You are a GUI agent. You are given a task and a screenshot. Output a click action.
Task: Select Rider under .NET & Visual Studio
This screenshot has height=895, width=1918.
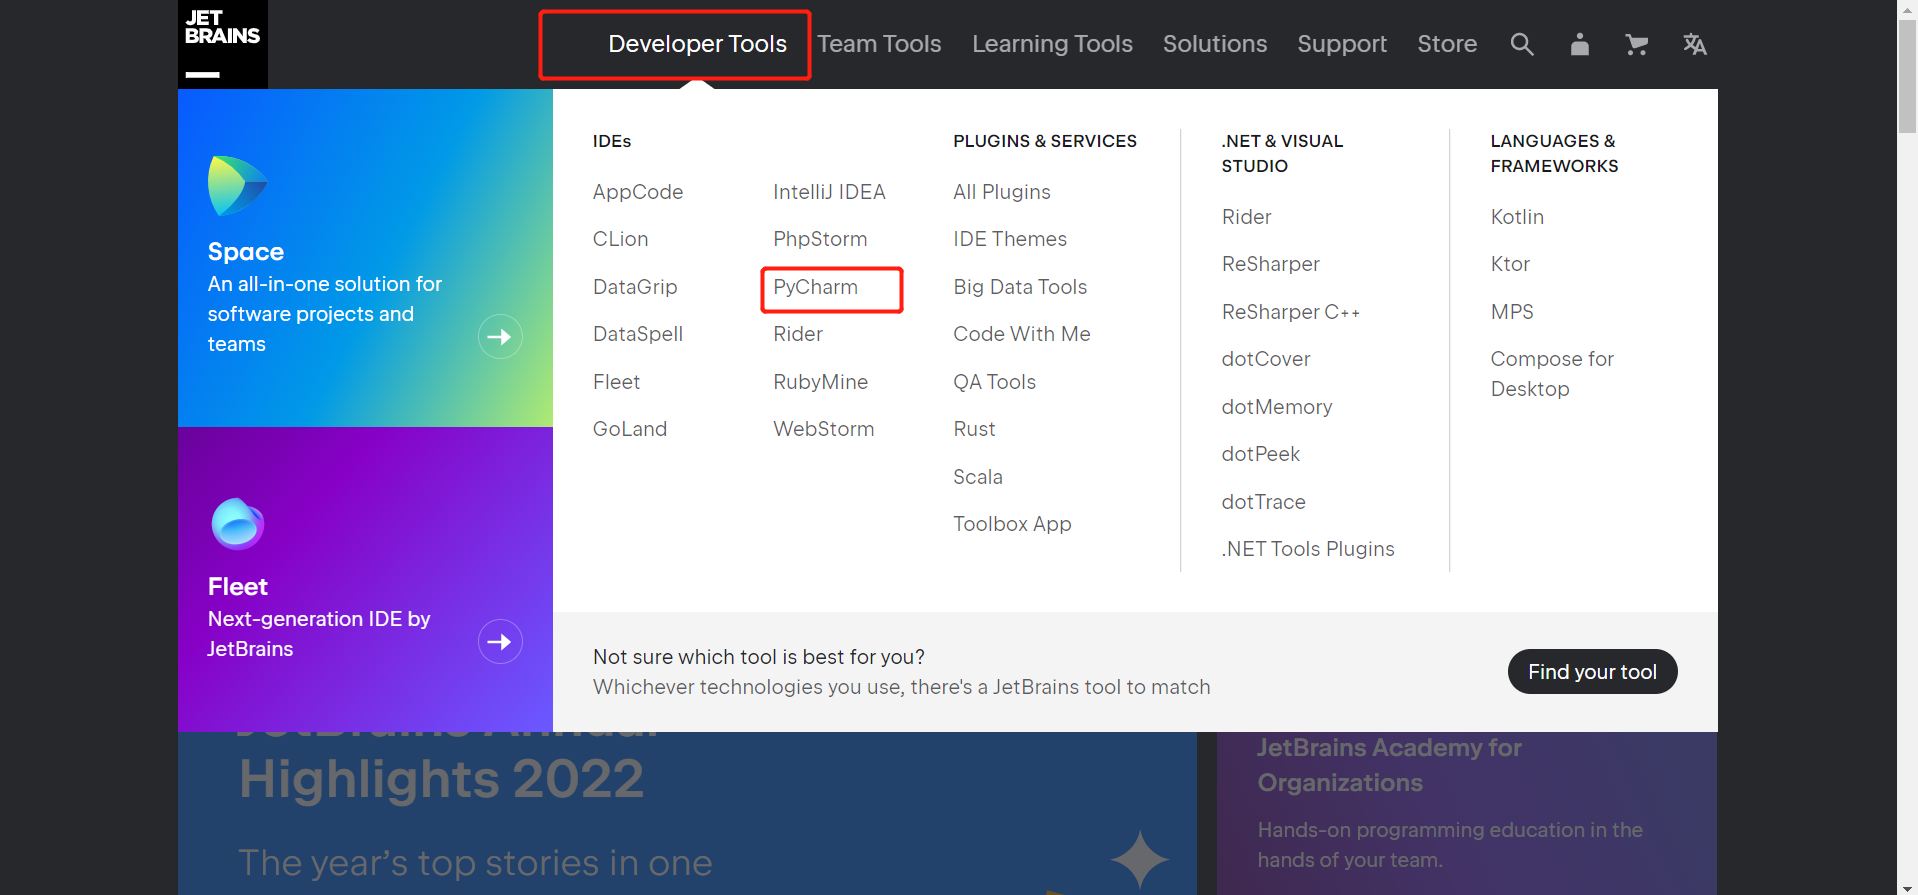[1246, 217]
